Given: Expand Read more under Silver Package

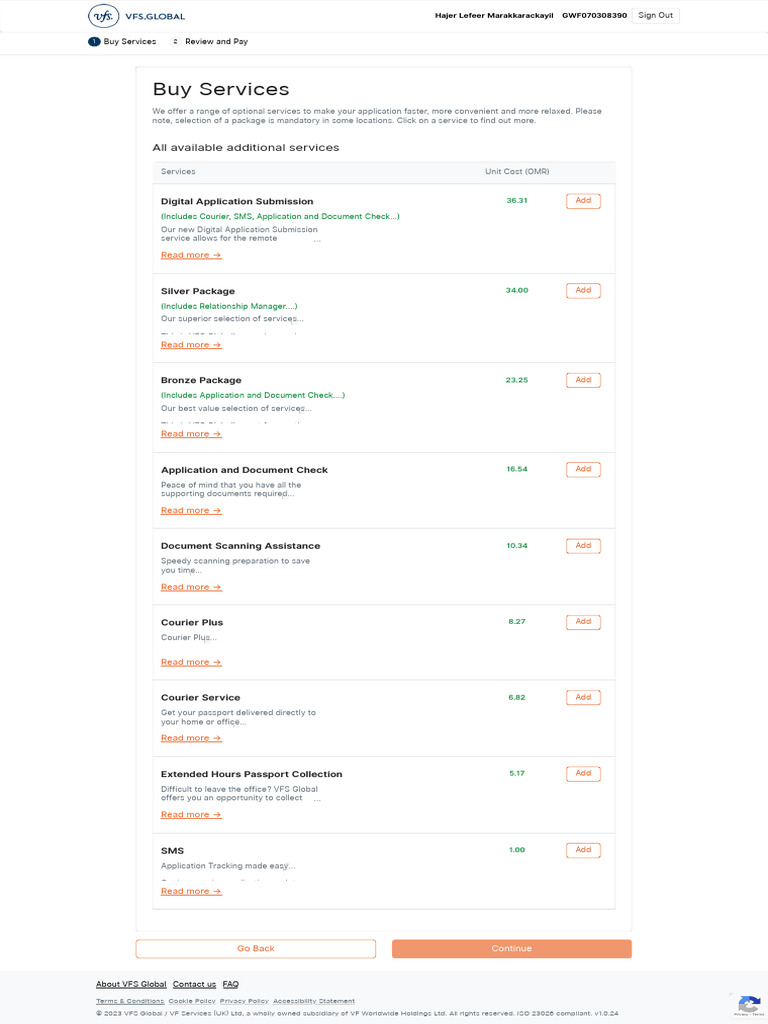Looking at the screenshot, I should (191, 345).
